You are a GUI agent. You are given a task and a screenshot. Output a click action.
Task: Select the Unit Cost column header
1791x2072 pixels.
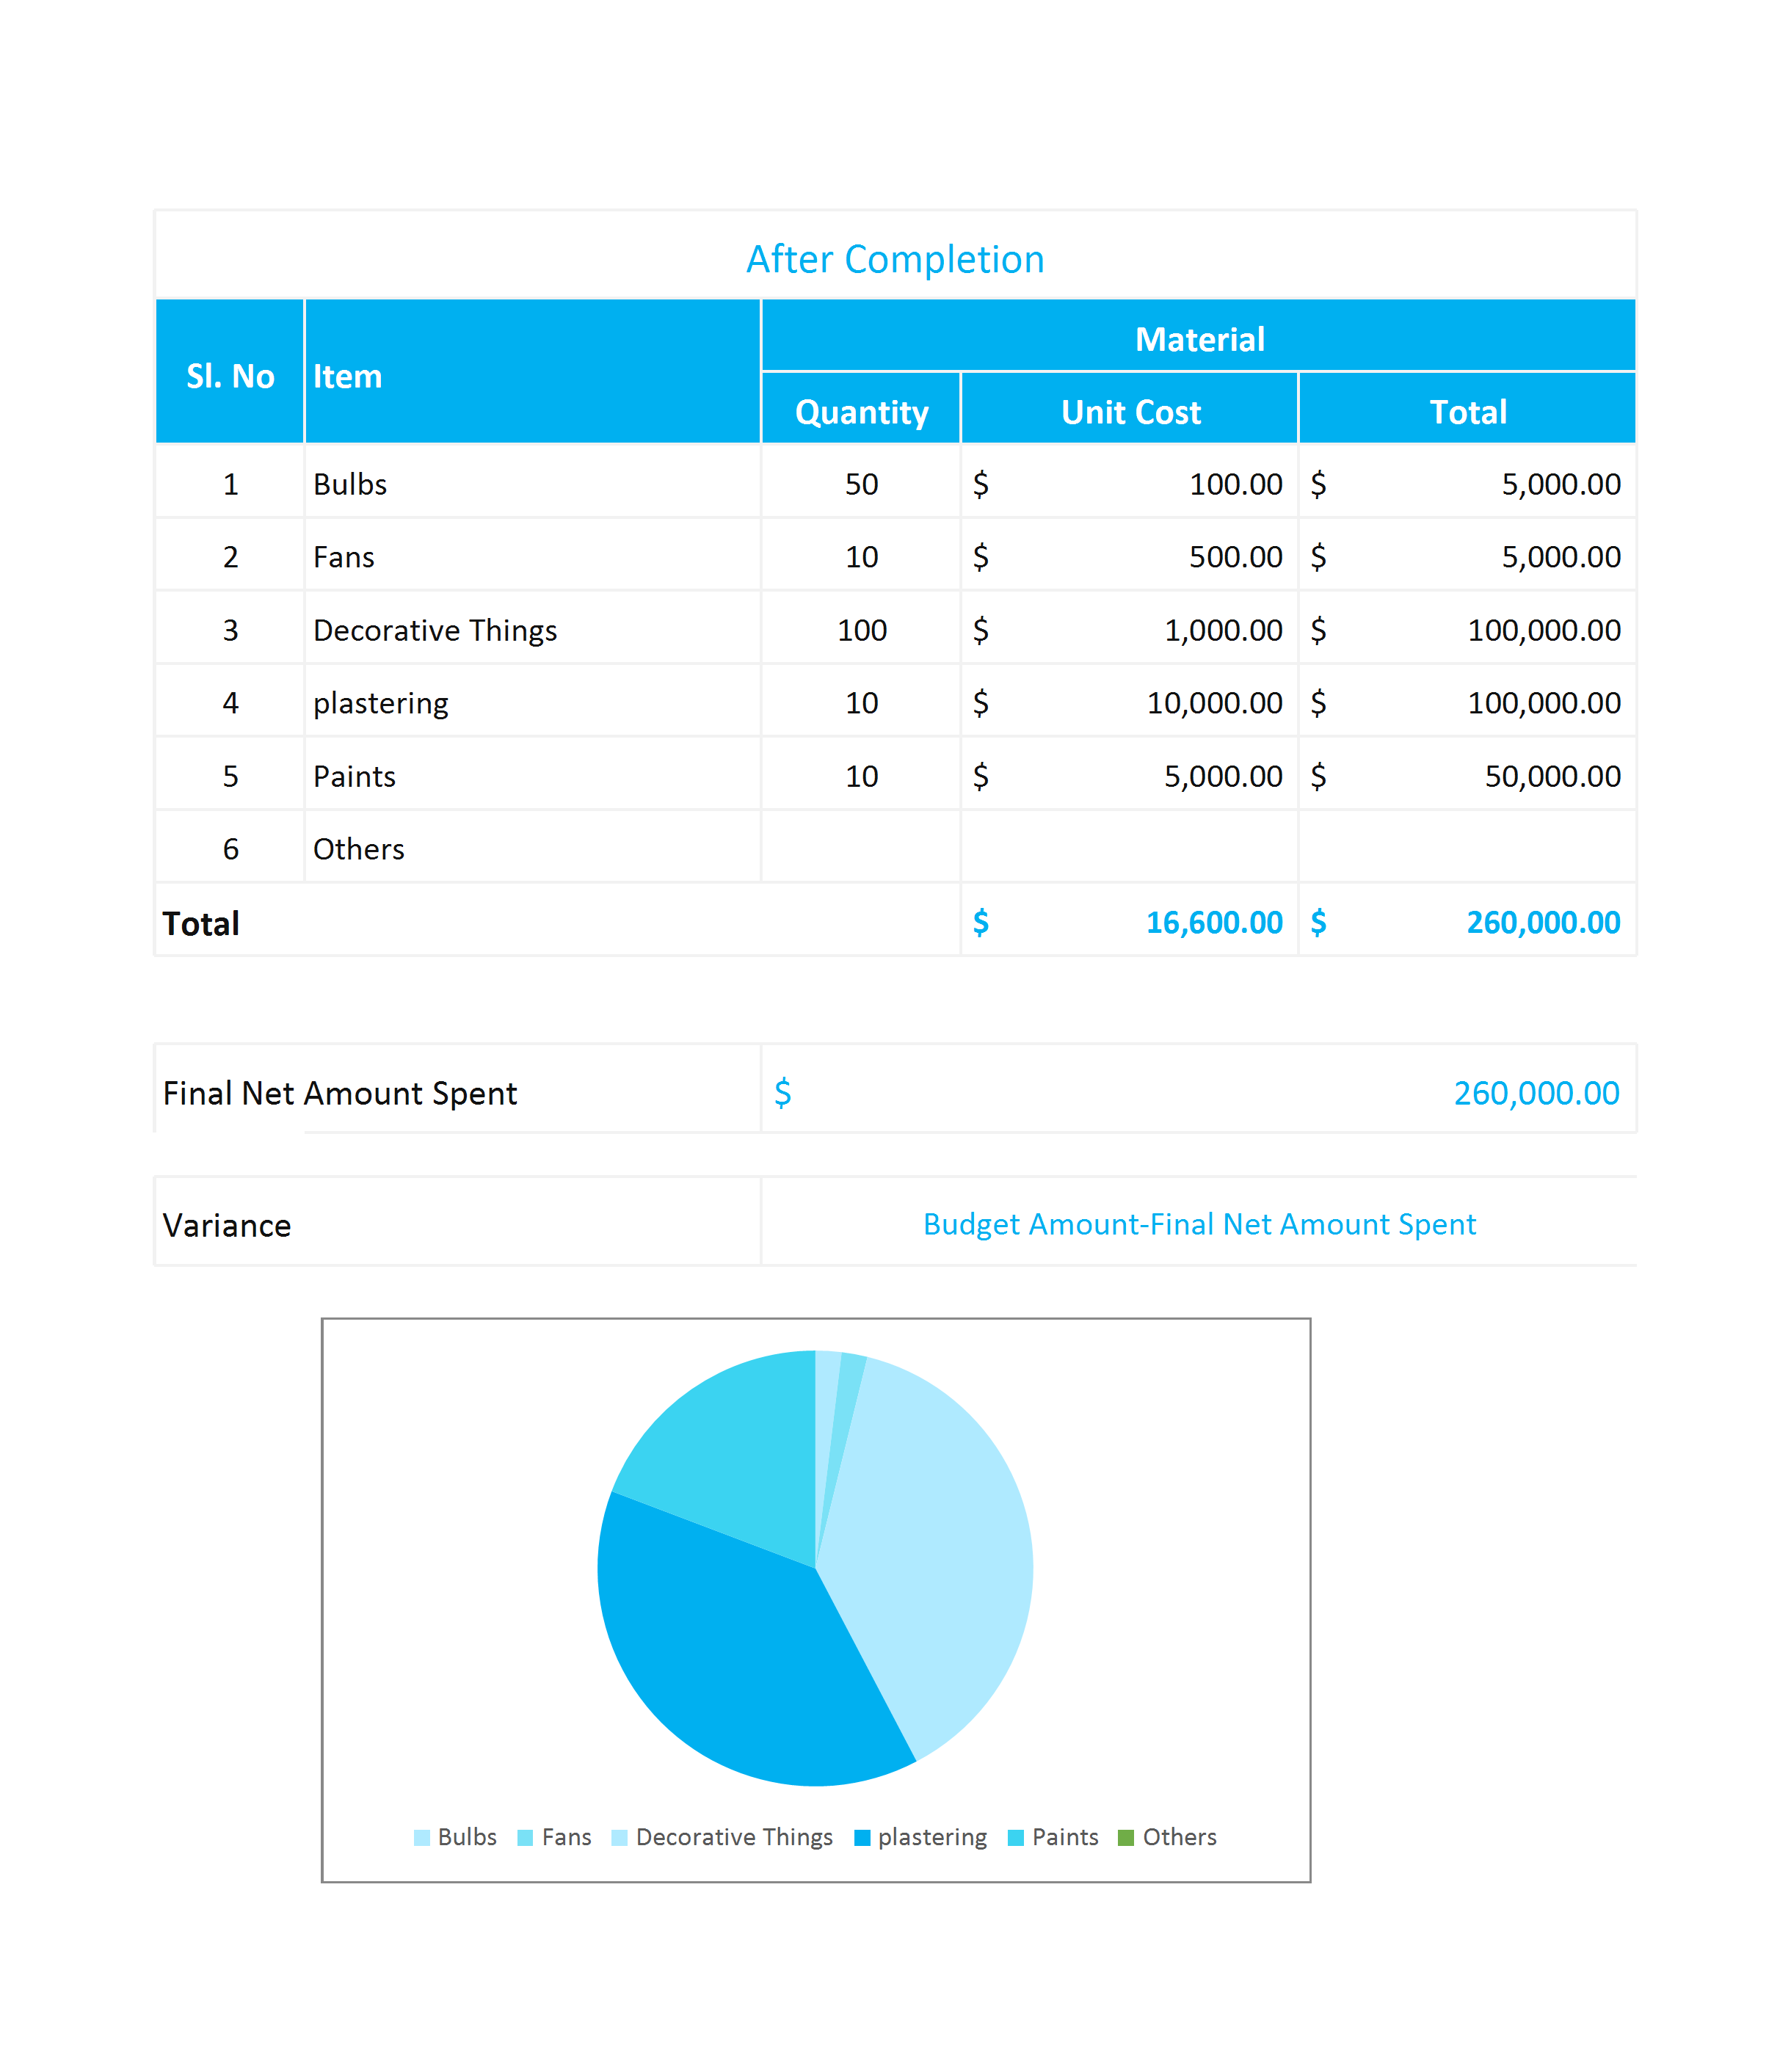(x=1130, y=412)
